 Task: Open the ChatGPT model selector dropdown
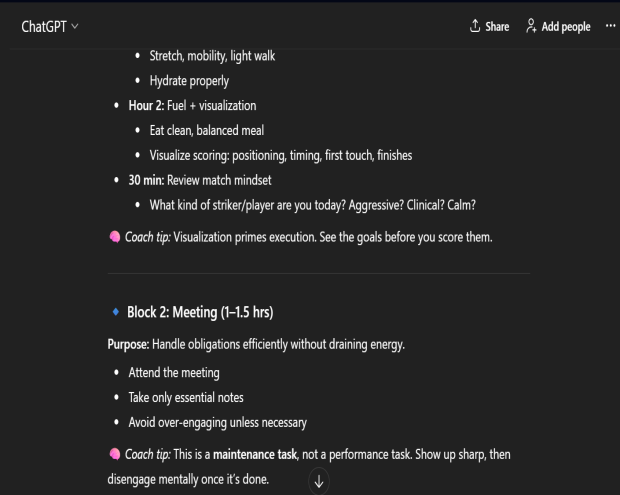click(x=50, y=26)
